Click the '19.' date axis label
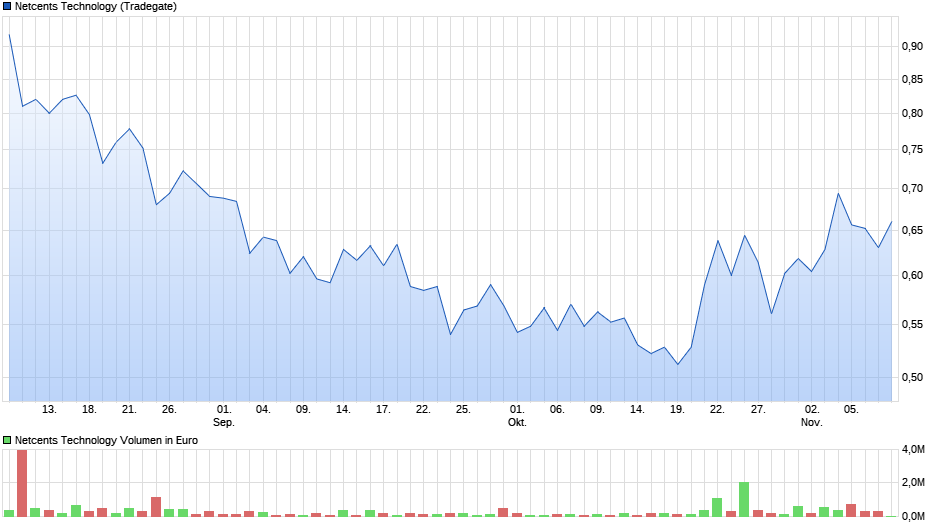This screenshot has width=940, height=526. pyautogui.click(x=677, y=409)
